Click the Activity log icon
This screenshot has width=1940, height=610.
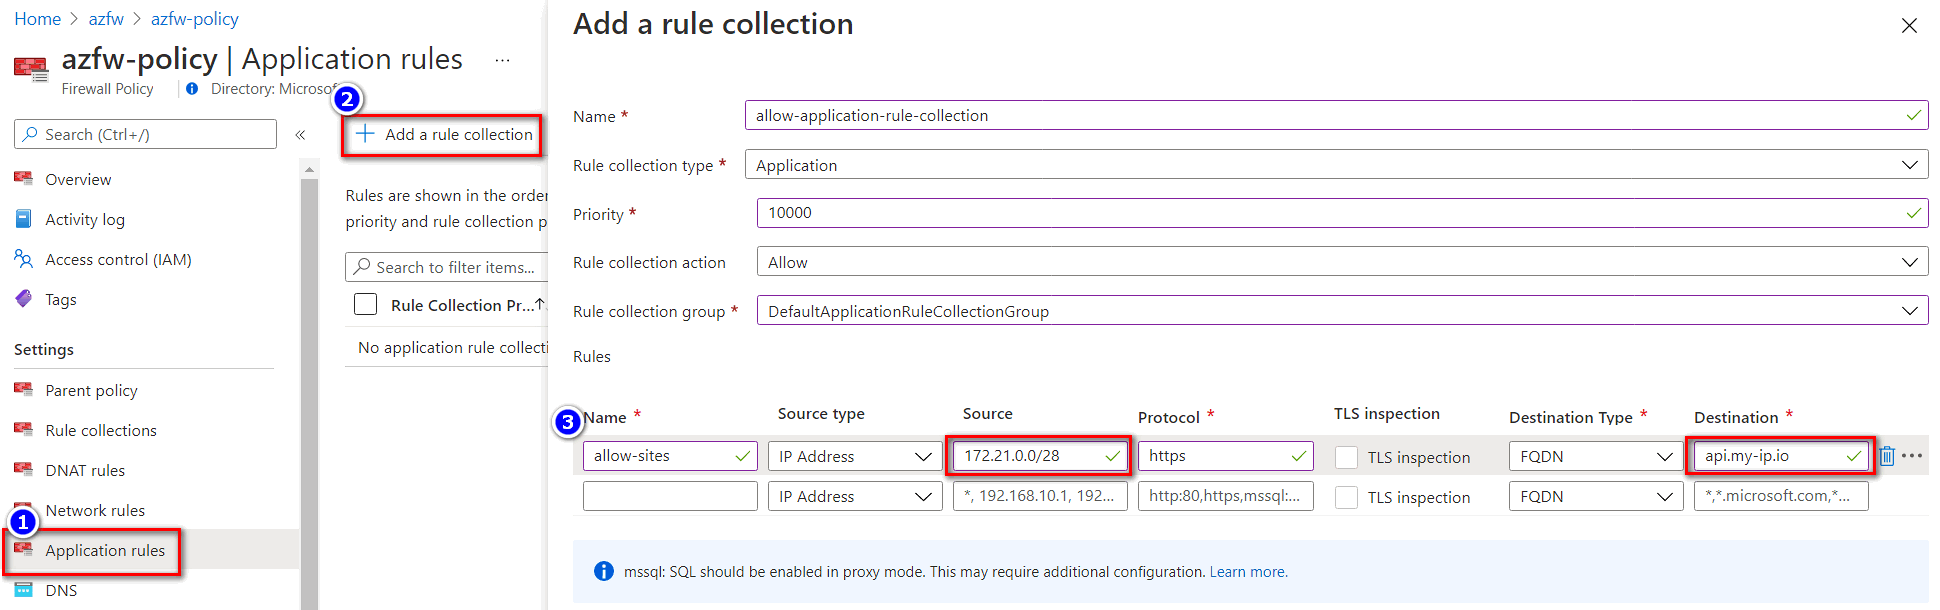[24, 219]
